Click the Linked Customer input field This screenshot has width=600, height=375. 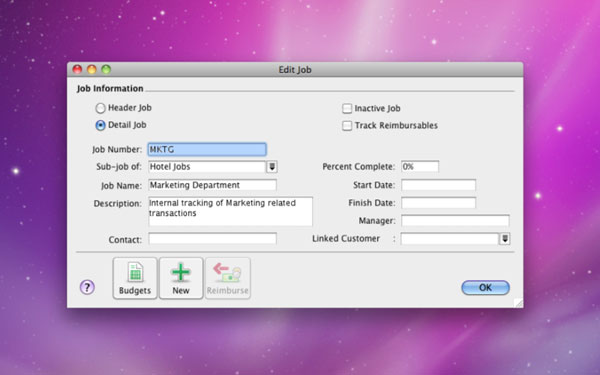pyautogui.click(x=450, y=239)
